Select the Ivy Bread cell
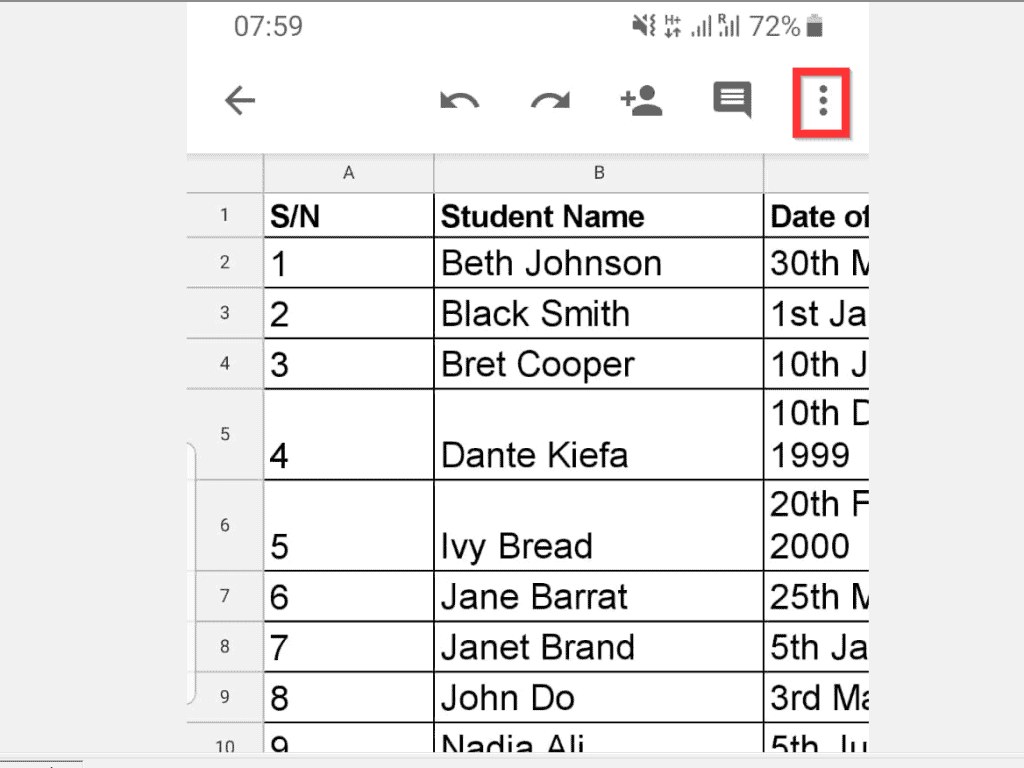The height and width of the screenshot is (768, 1024). tap(599, 526)
